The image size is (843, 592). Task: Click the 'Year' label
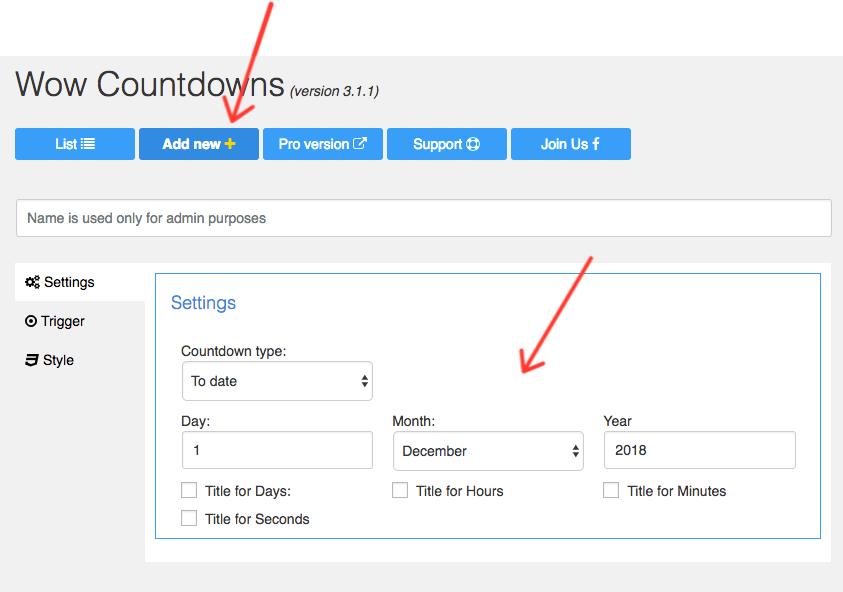pyautogui.click(x=618, y=421)
